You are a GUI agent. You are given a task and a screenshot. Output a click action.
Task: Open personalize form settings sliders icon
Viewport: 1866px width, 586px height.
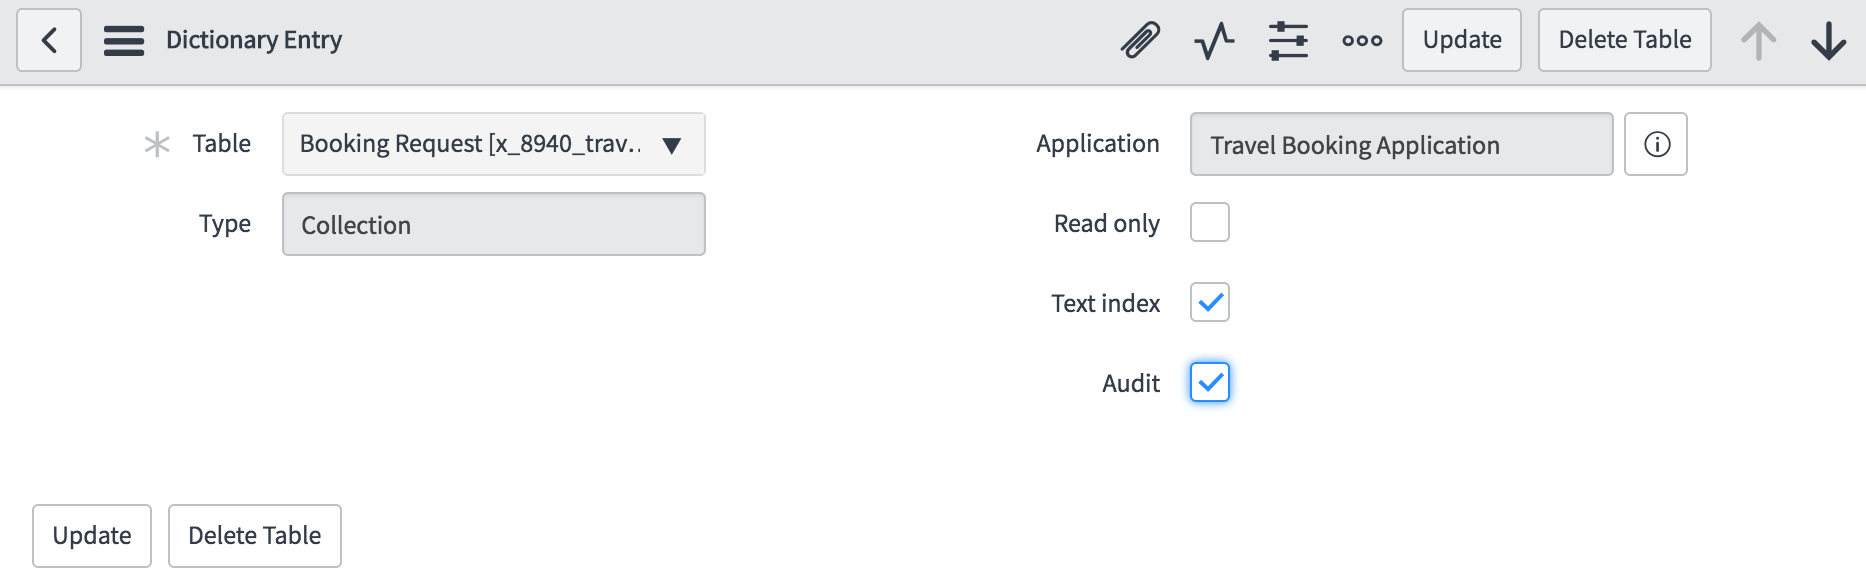pyautogui.click(x=1288, y=41)
